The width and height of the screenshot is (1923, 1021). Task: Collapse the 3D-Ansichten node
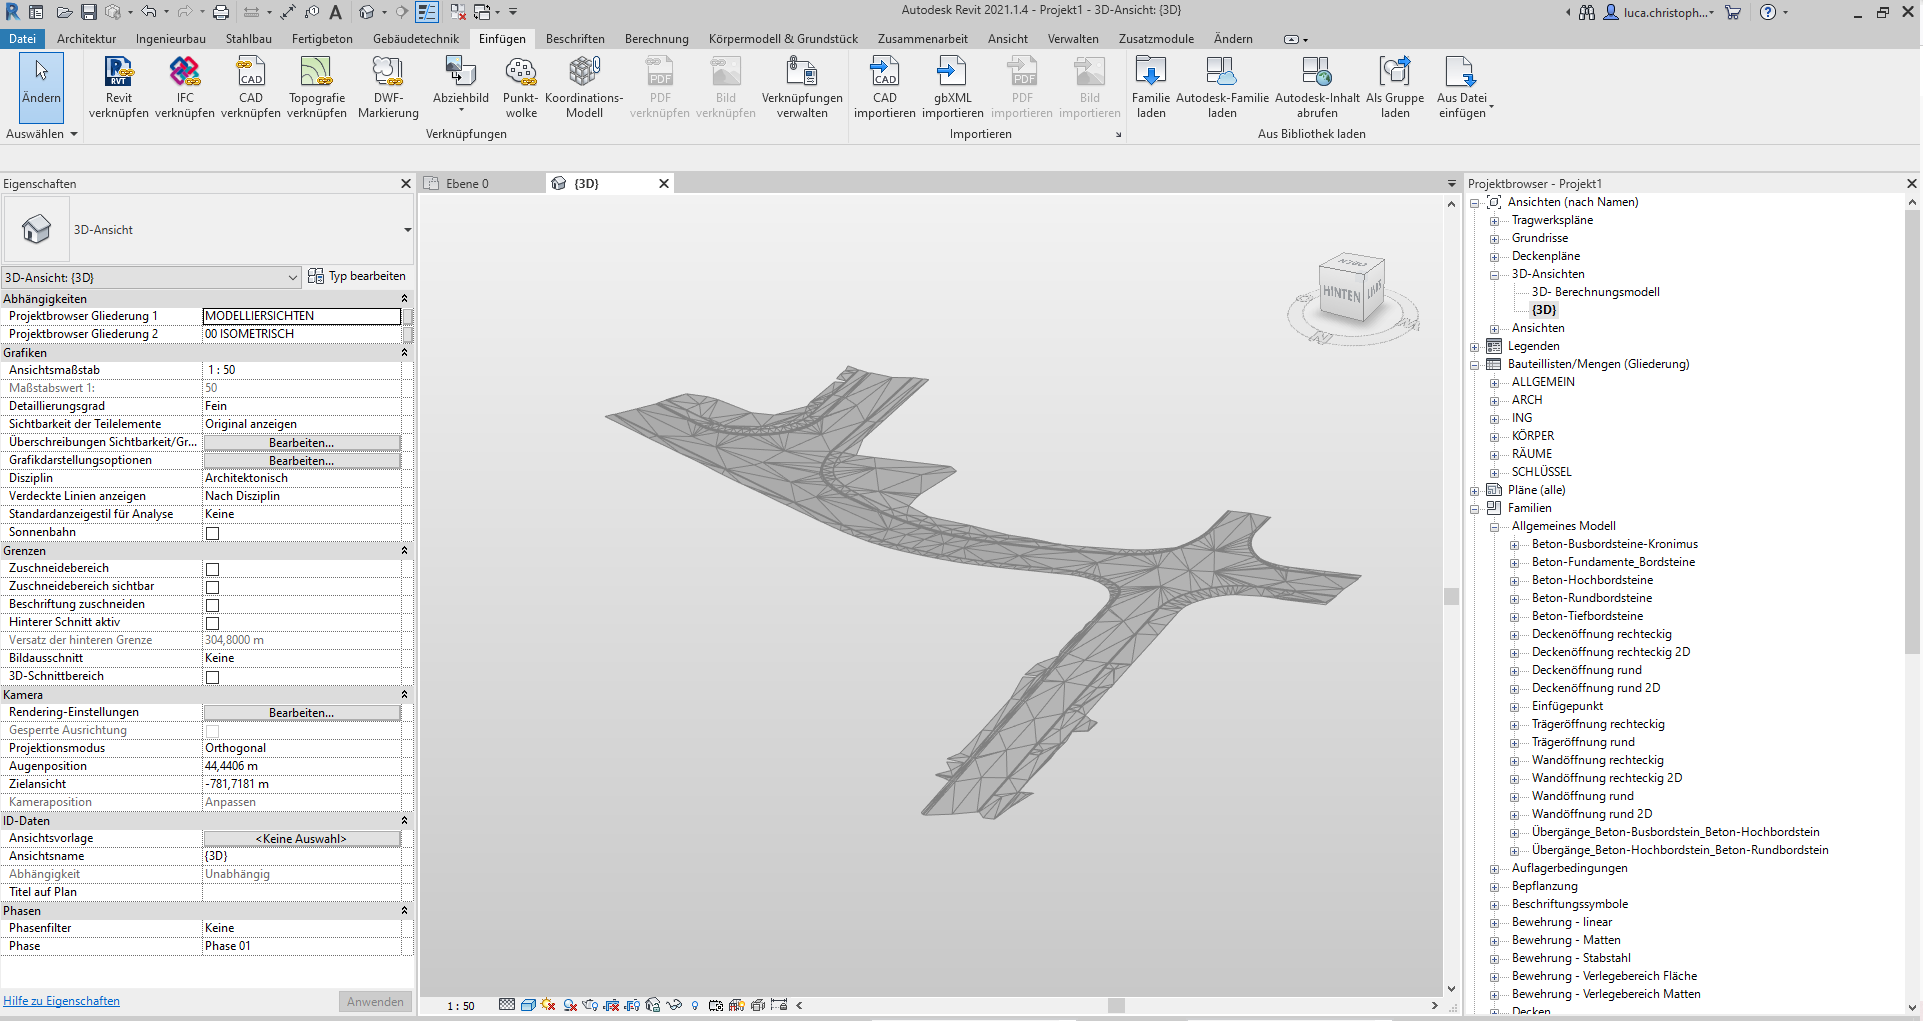click(1494, 275)
